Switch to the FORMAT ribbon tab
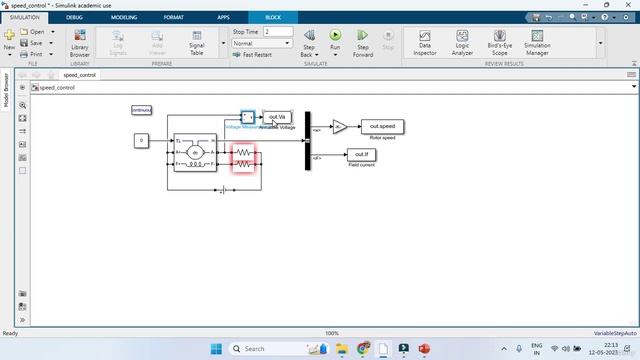Screen dimensions: 640x360 pos(173,18)
